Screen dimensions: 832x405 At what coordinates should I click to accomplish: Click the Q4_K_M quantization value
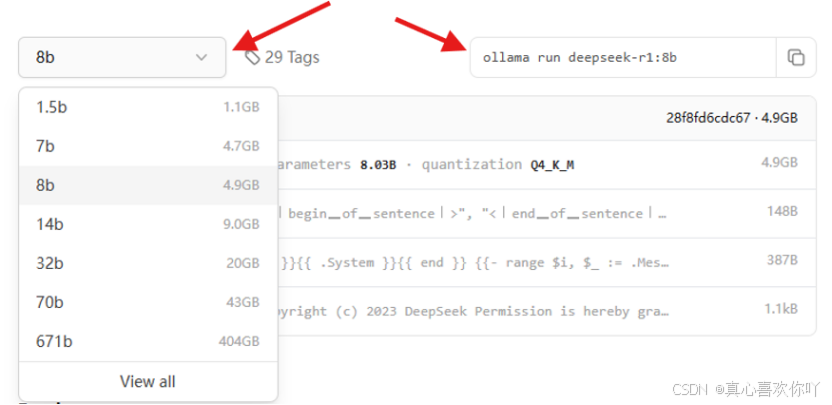552,165
